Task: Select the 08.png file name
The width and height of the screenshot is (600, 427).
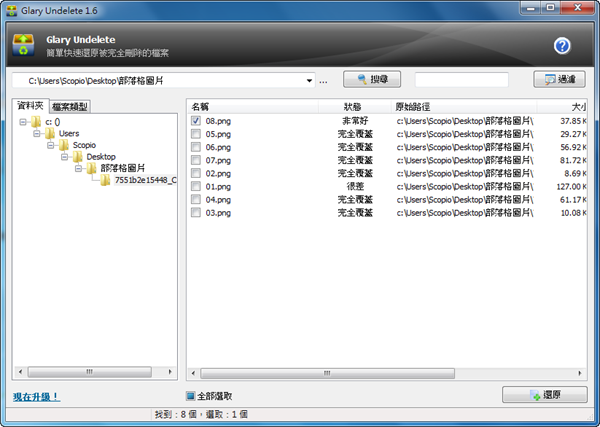Action: coord(218,121)
